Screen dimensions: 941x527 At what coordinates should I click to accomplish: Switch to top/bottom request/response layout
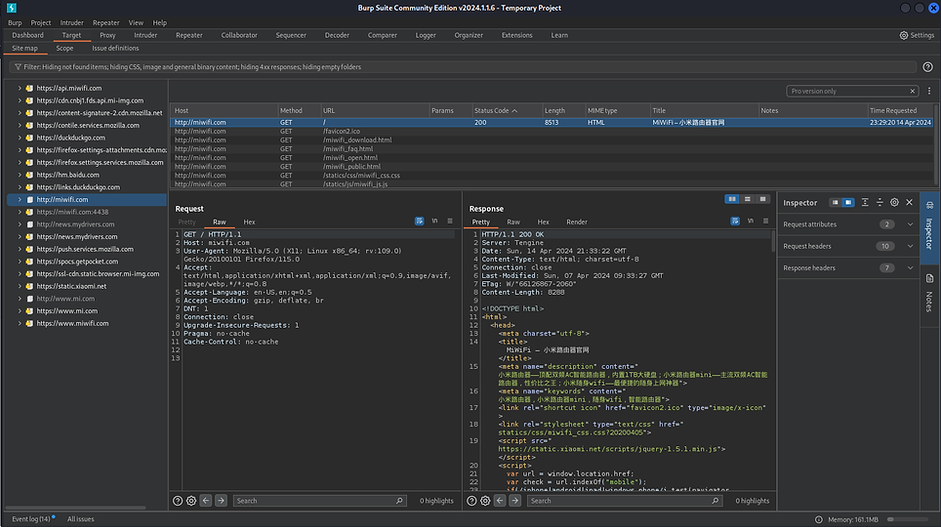(x=747, y=199)
